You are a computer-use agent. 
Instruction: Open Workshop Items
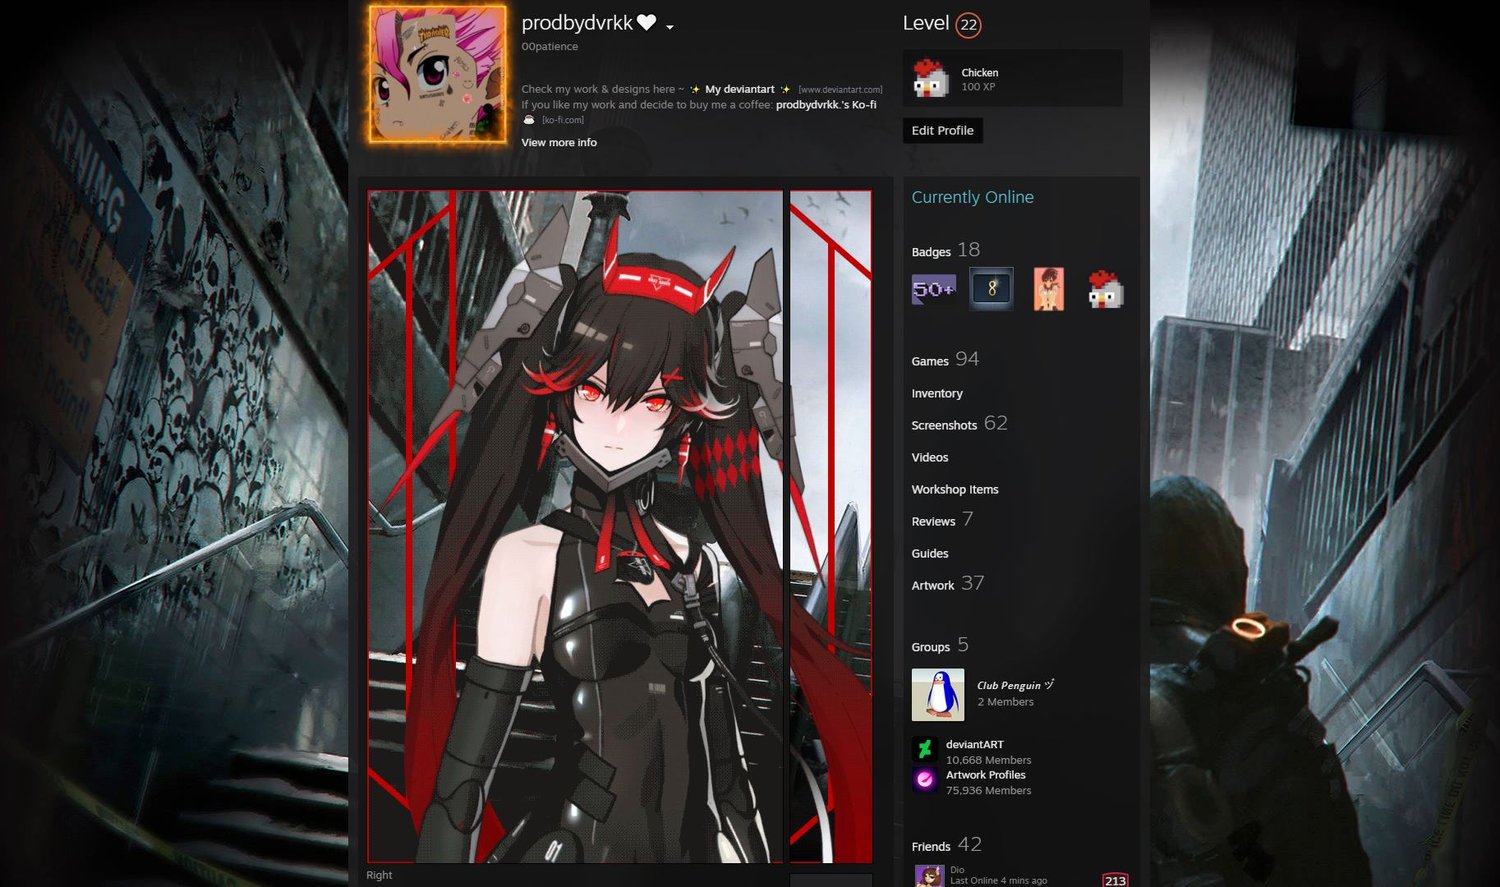(x=955, y=490)
